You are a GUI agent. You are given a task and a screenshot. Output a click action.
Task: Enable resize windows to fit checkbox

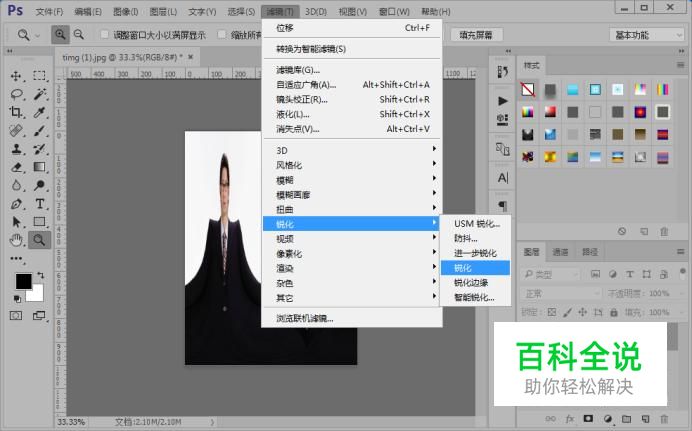tap(105, 34)
